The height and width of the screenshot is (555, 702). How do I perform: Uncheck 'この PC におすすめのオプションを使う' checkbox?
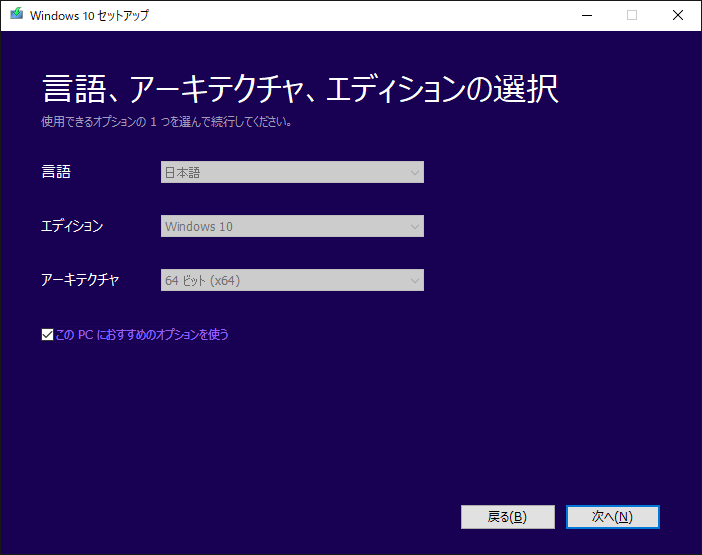(47, 335)
